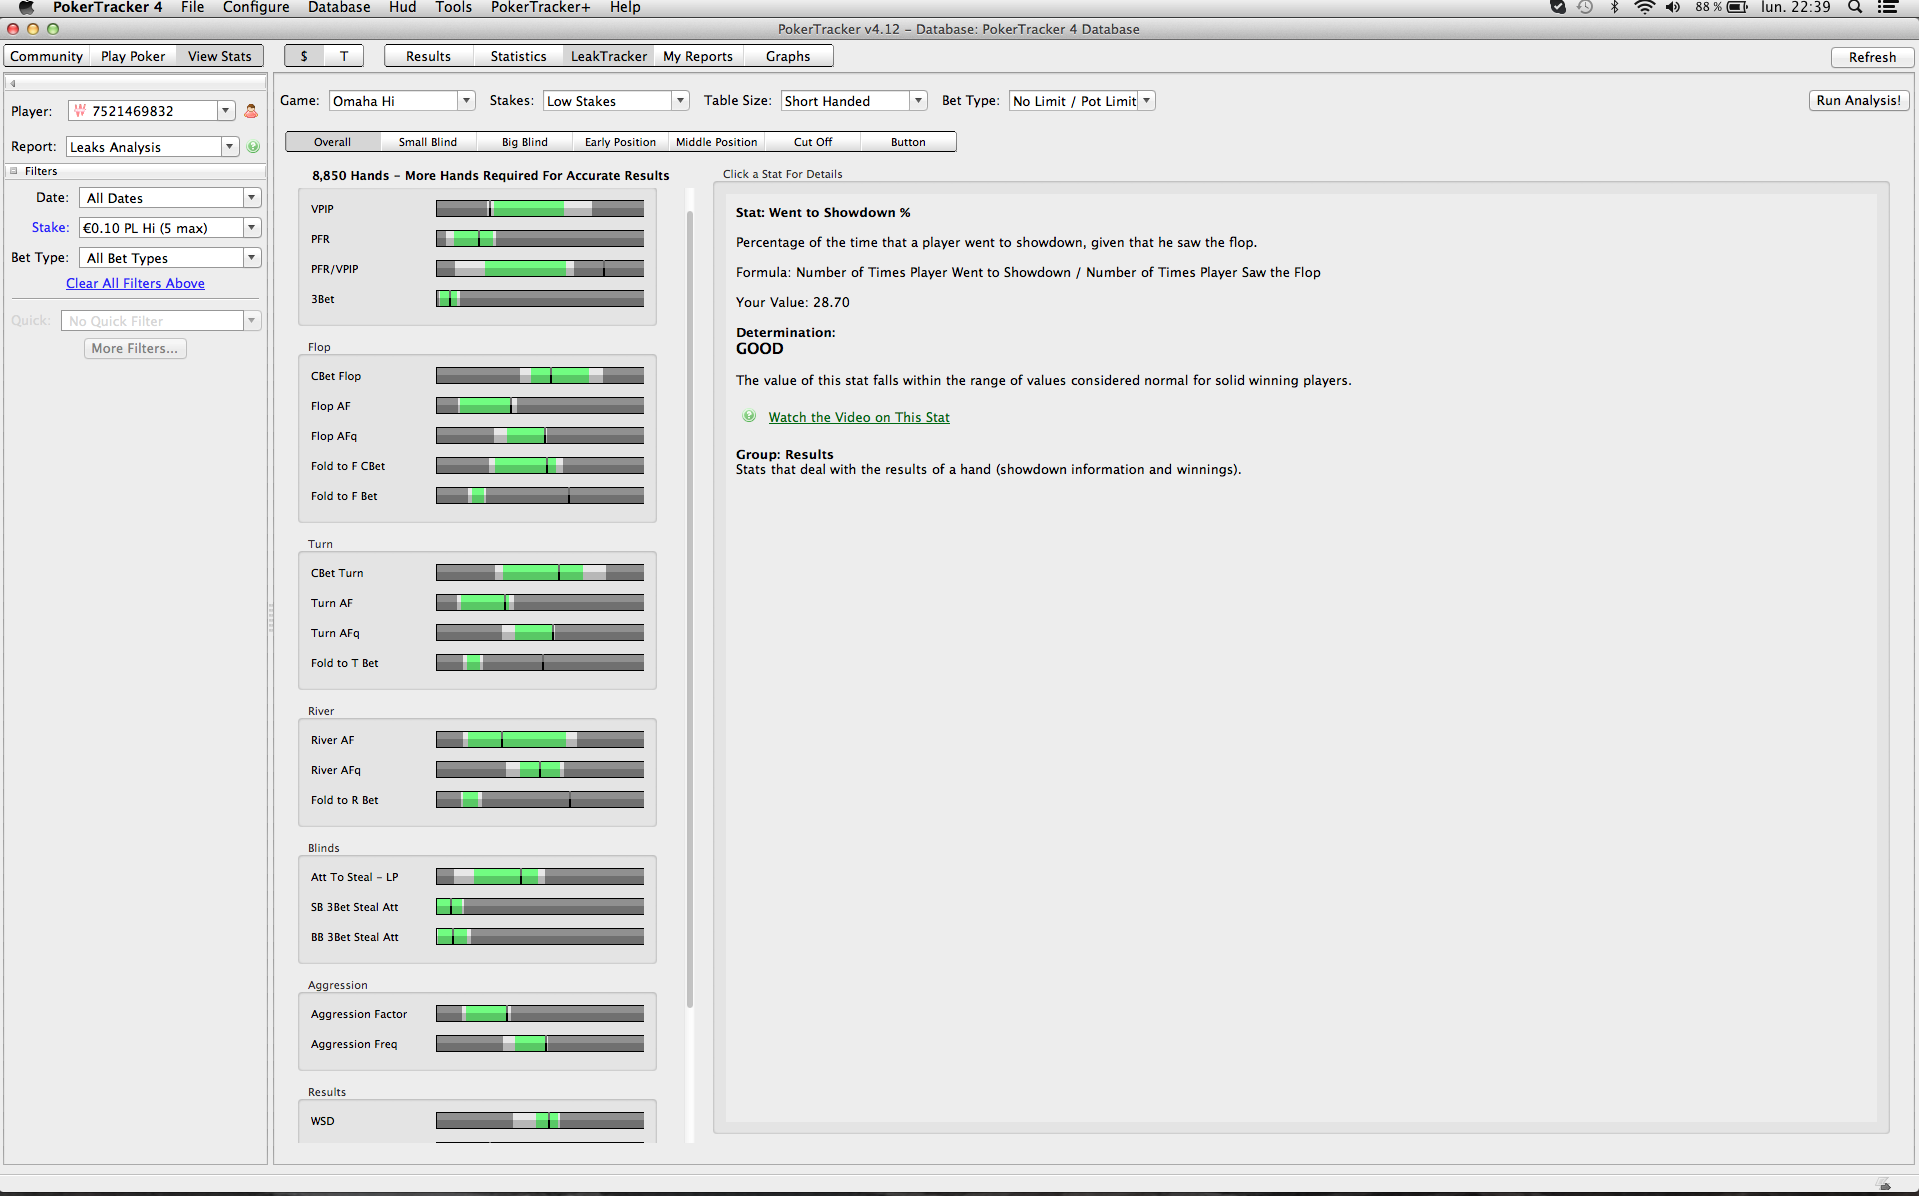Click the battery status icon
This screenshot has height=1196, width=1919.
1737,7
